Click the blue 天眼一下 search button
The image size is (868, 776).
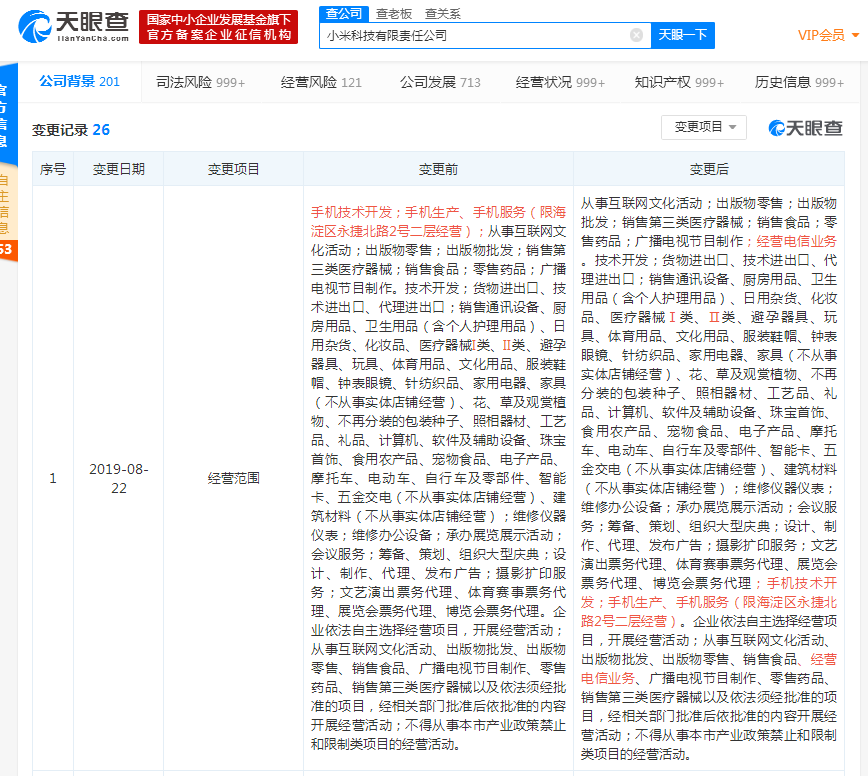coord(683,35)
